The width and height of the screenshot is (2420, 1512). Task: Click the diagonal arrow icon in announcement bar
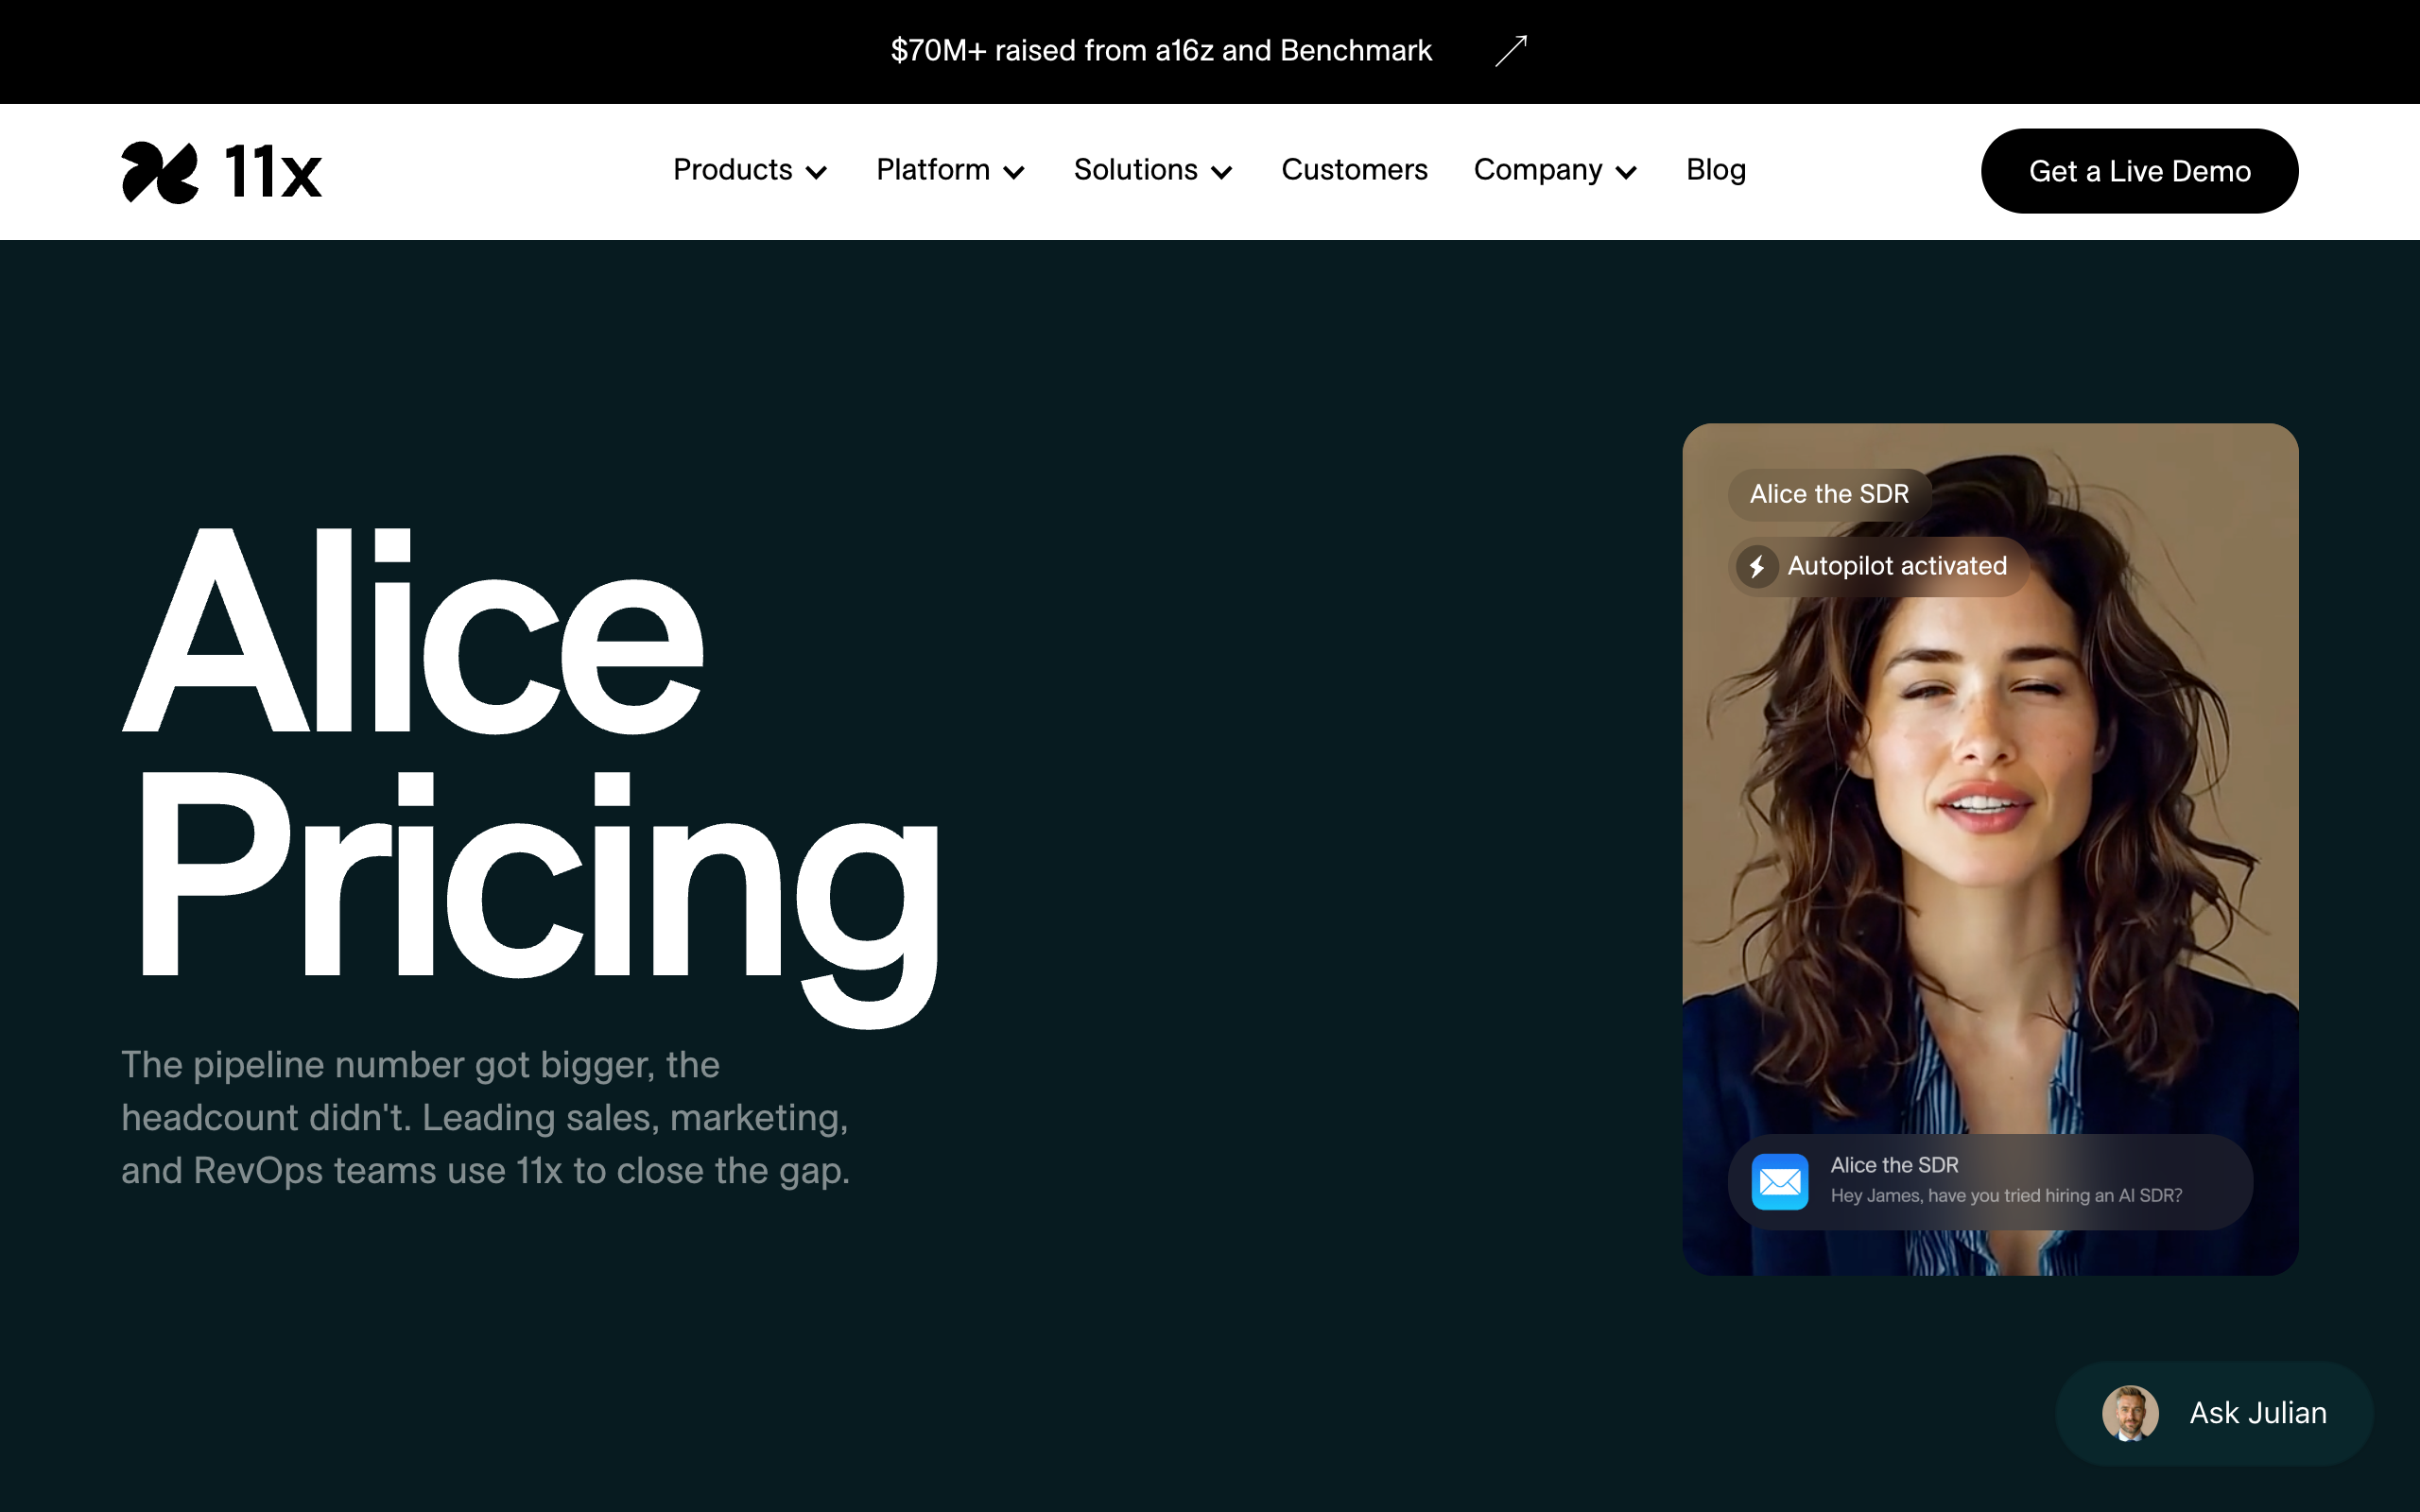pyautogui.click(x=1511, y=50)
